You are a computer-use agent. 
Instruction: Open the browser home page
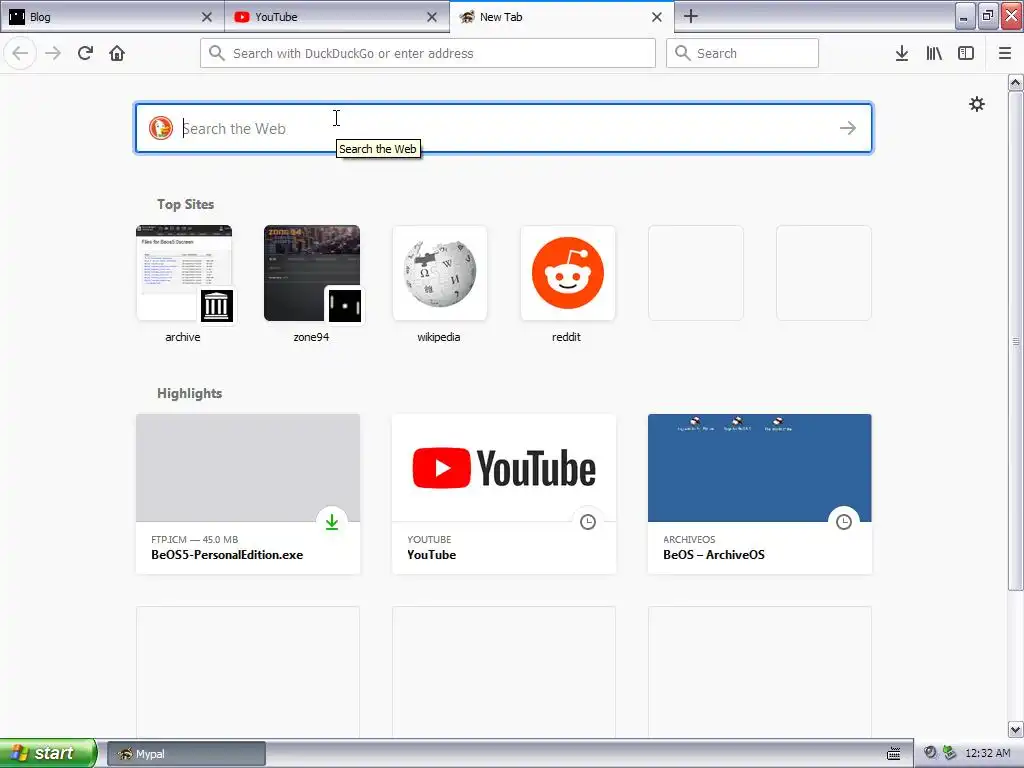pos(117,53)
